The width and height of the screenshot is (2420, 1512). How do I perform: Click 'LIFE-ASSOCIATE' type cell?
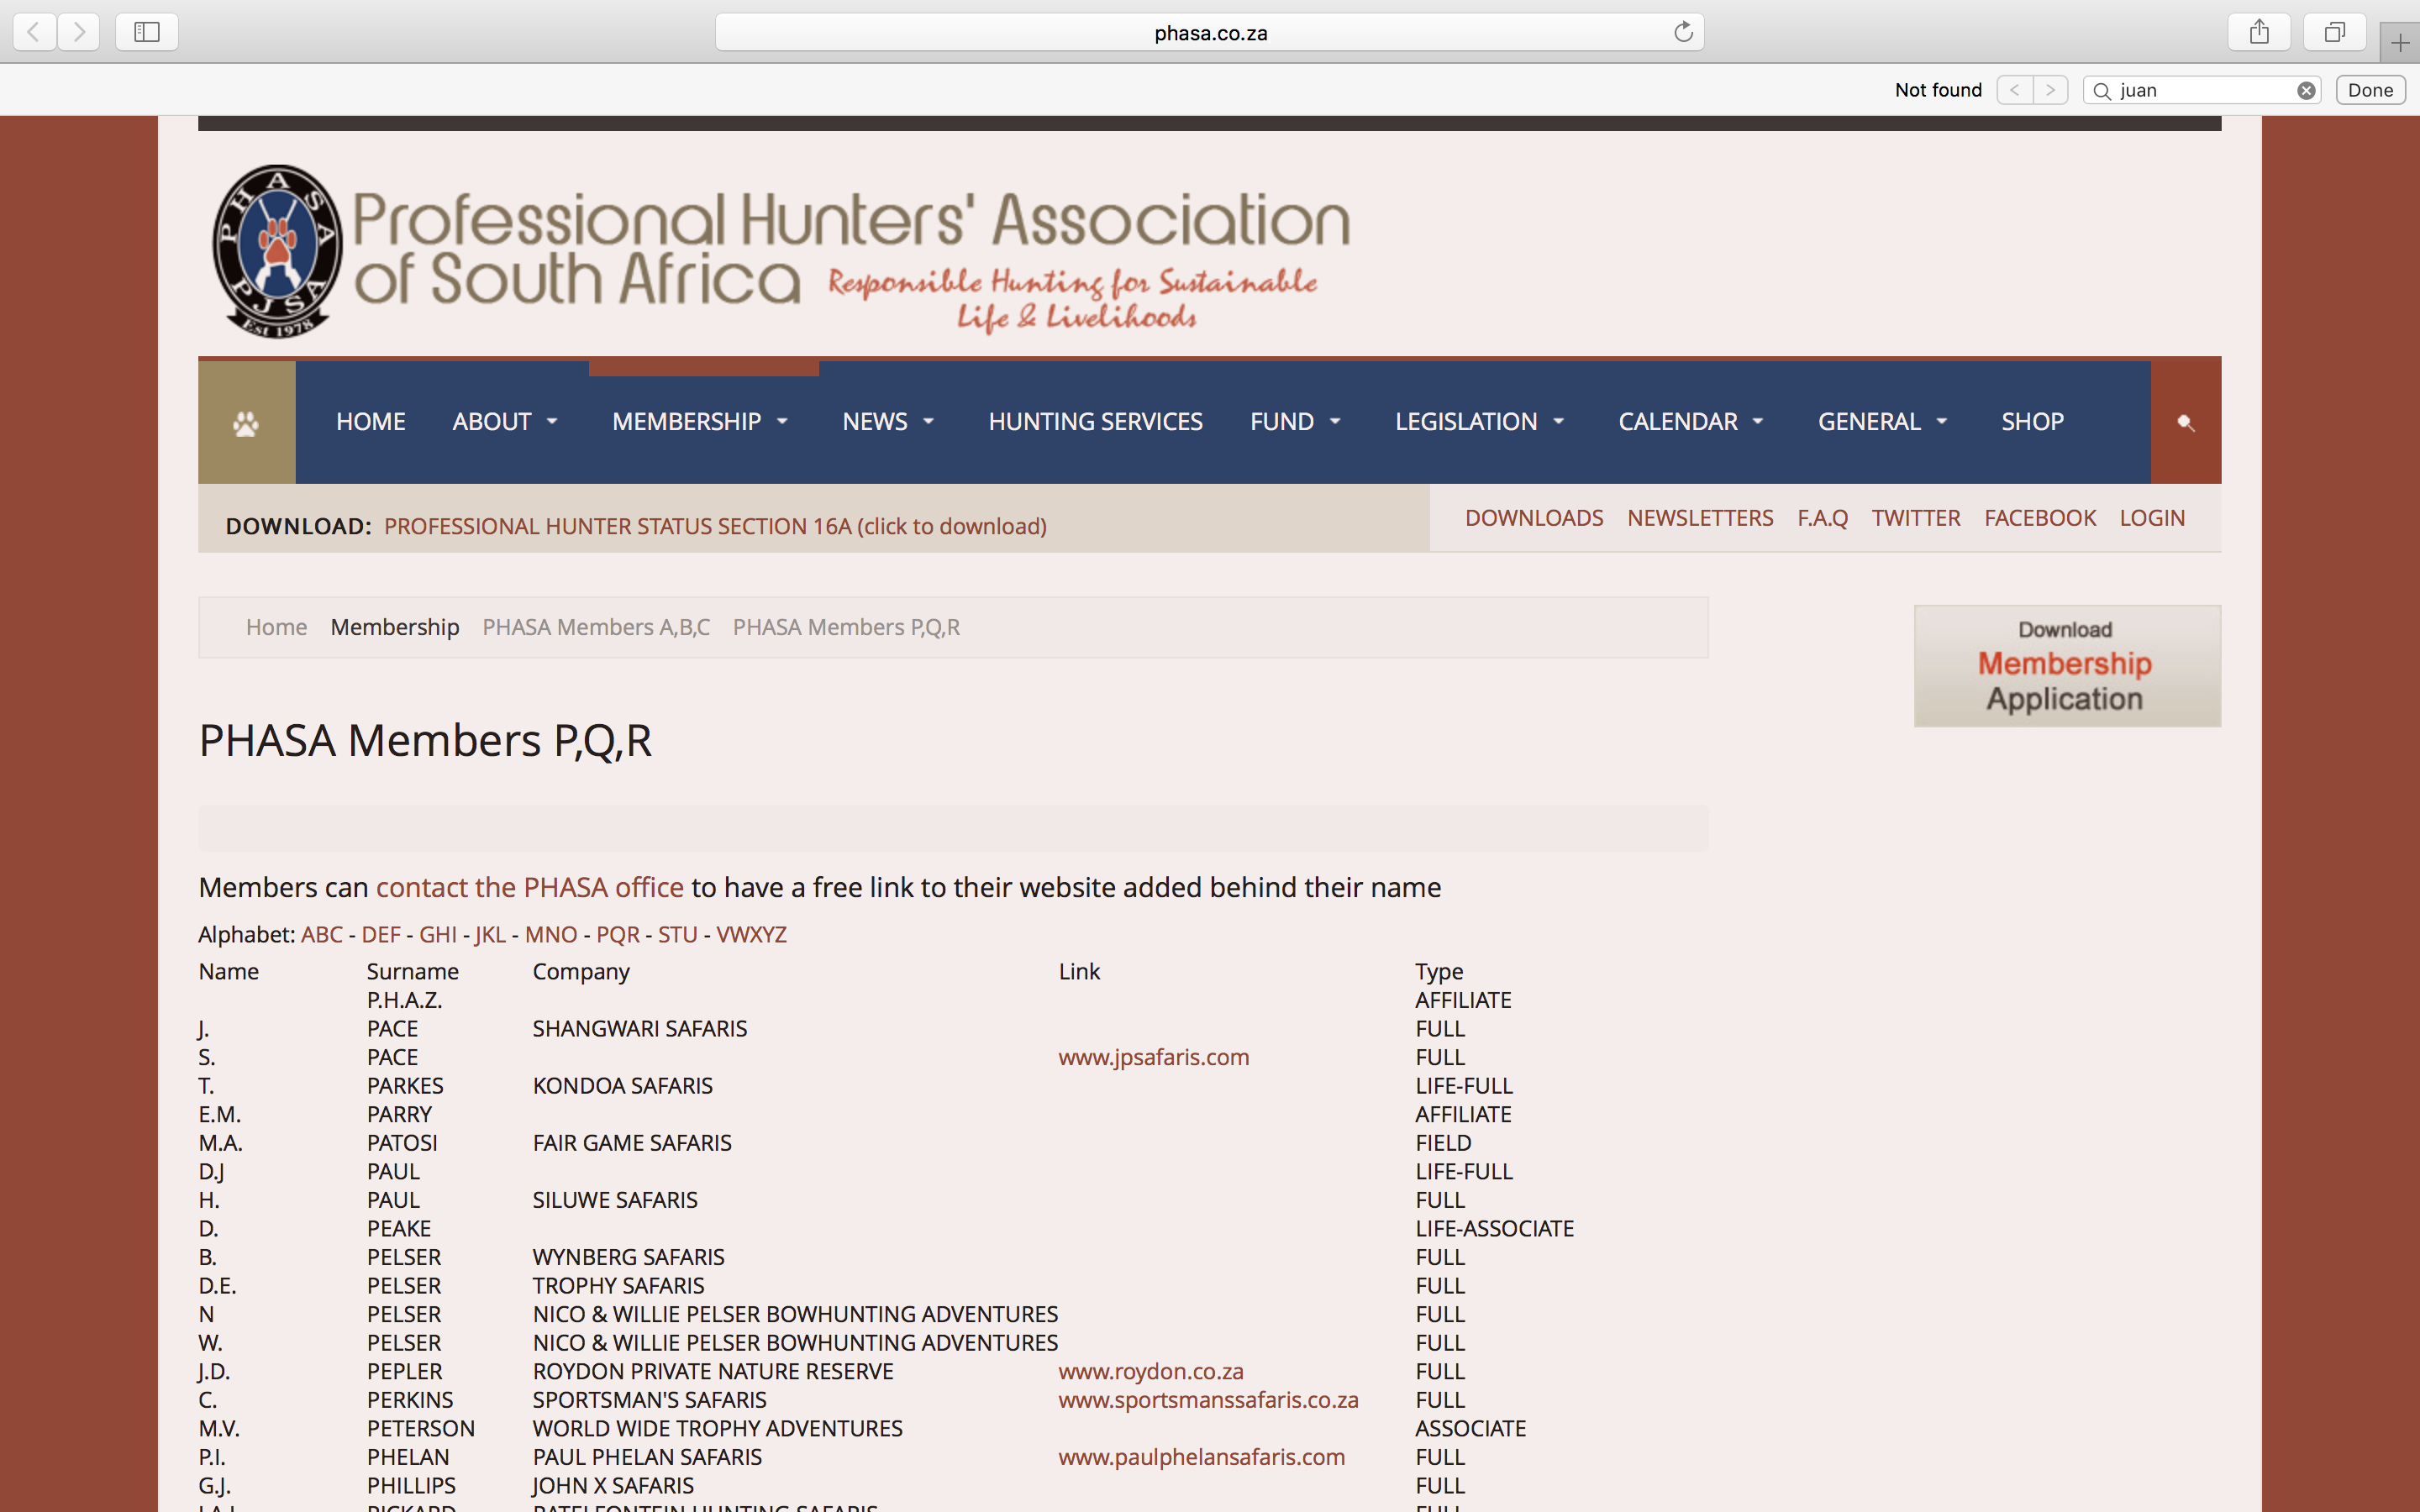click(x=1494, y=1228)
